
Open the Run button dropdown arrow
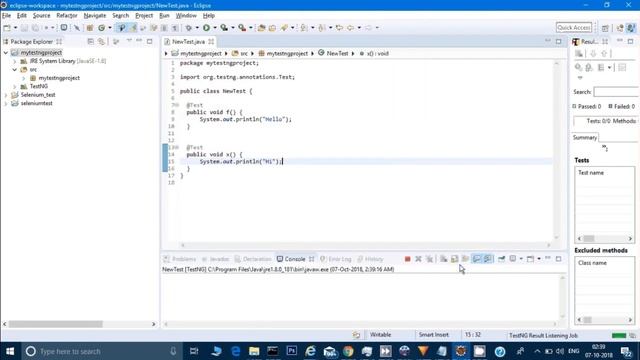pos(215,28)
